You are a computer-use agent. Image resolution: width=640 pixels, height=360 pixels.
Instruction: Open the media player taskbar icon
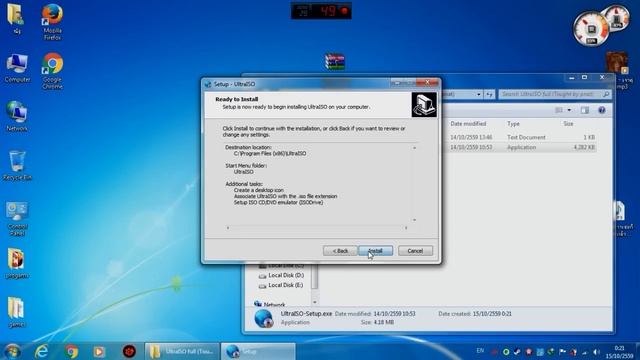tap(99, 351)
